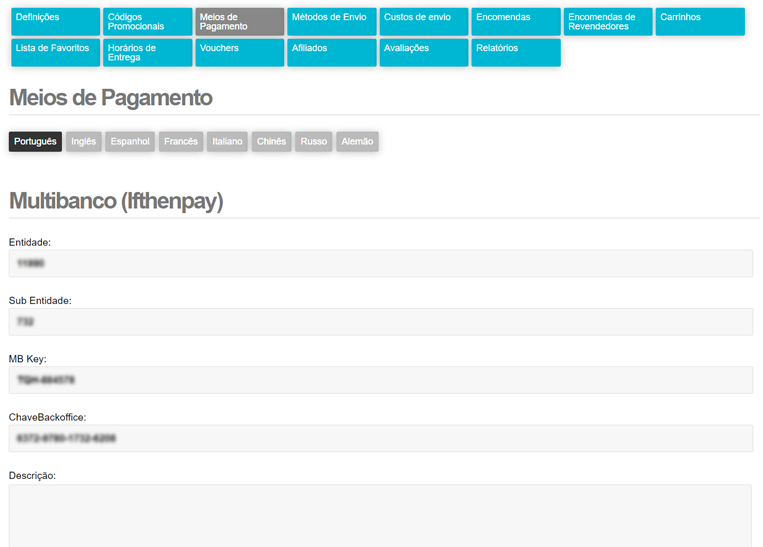Open Lista de Favoritos tab
This screenshot has width=763, height=547.
(55, 53)
